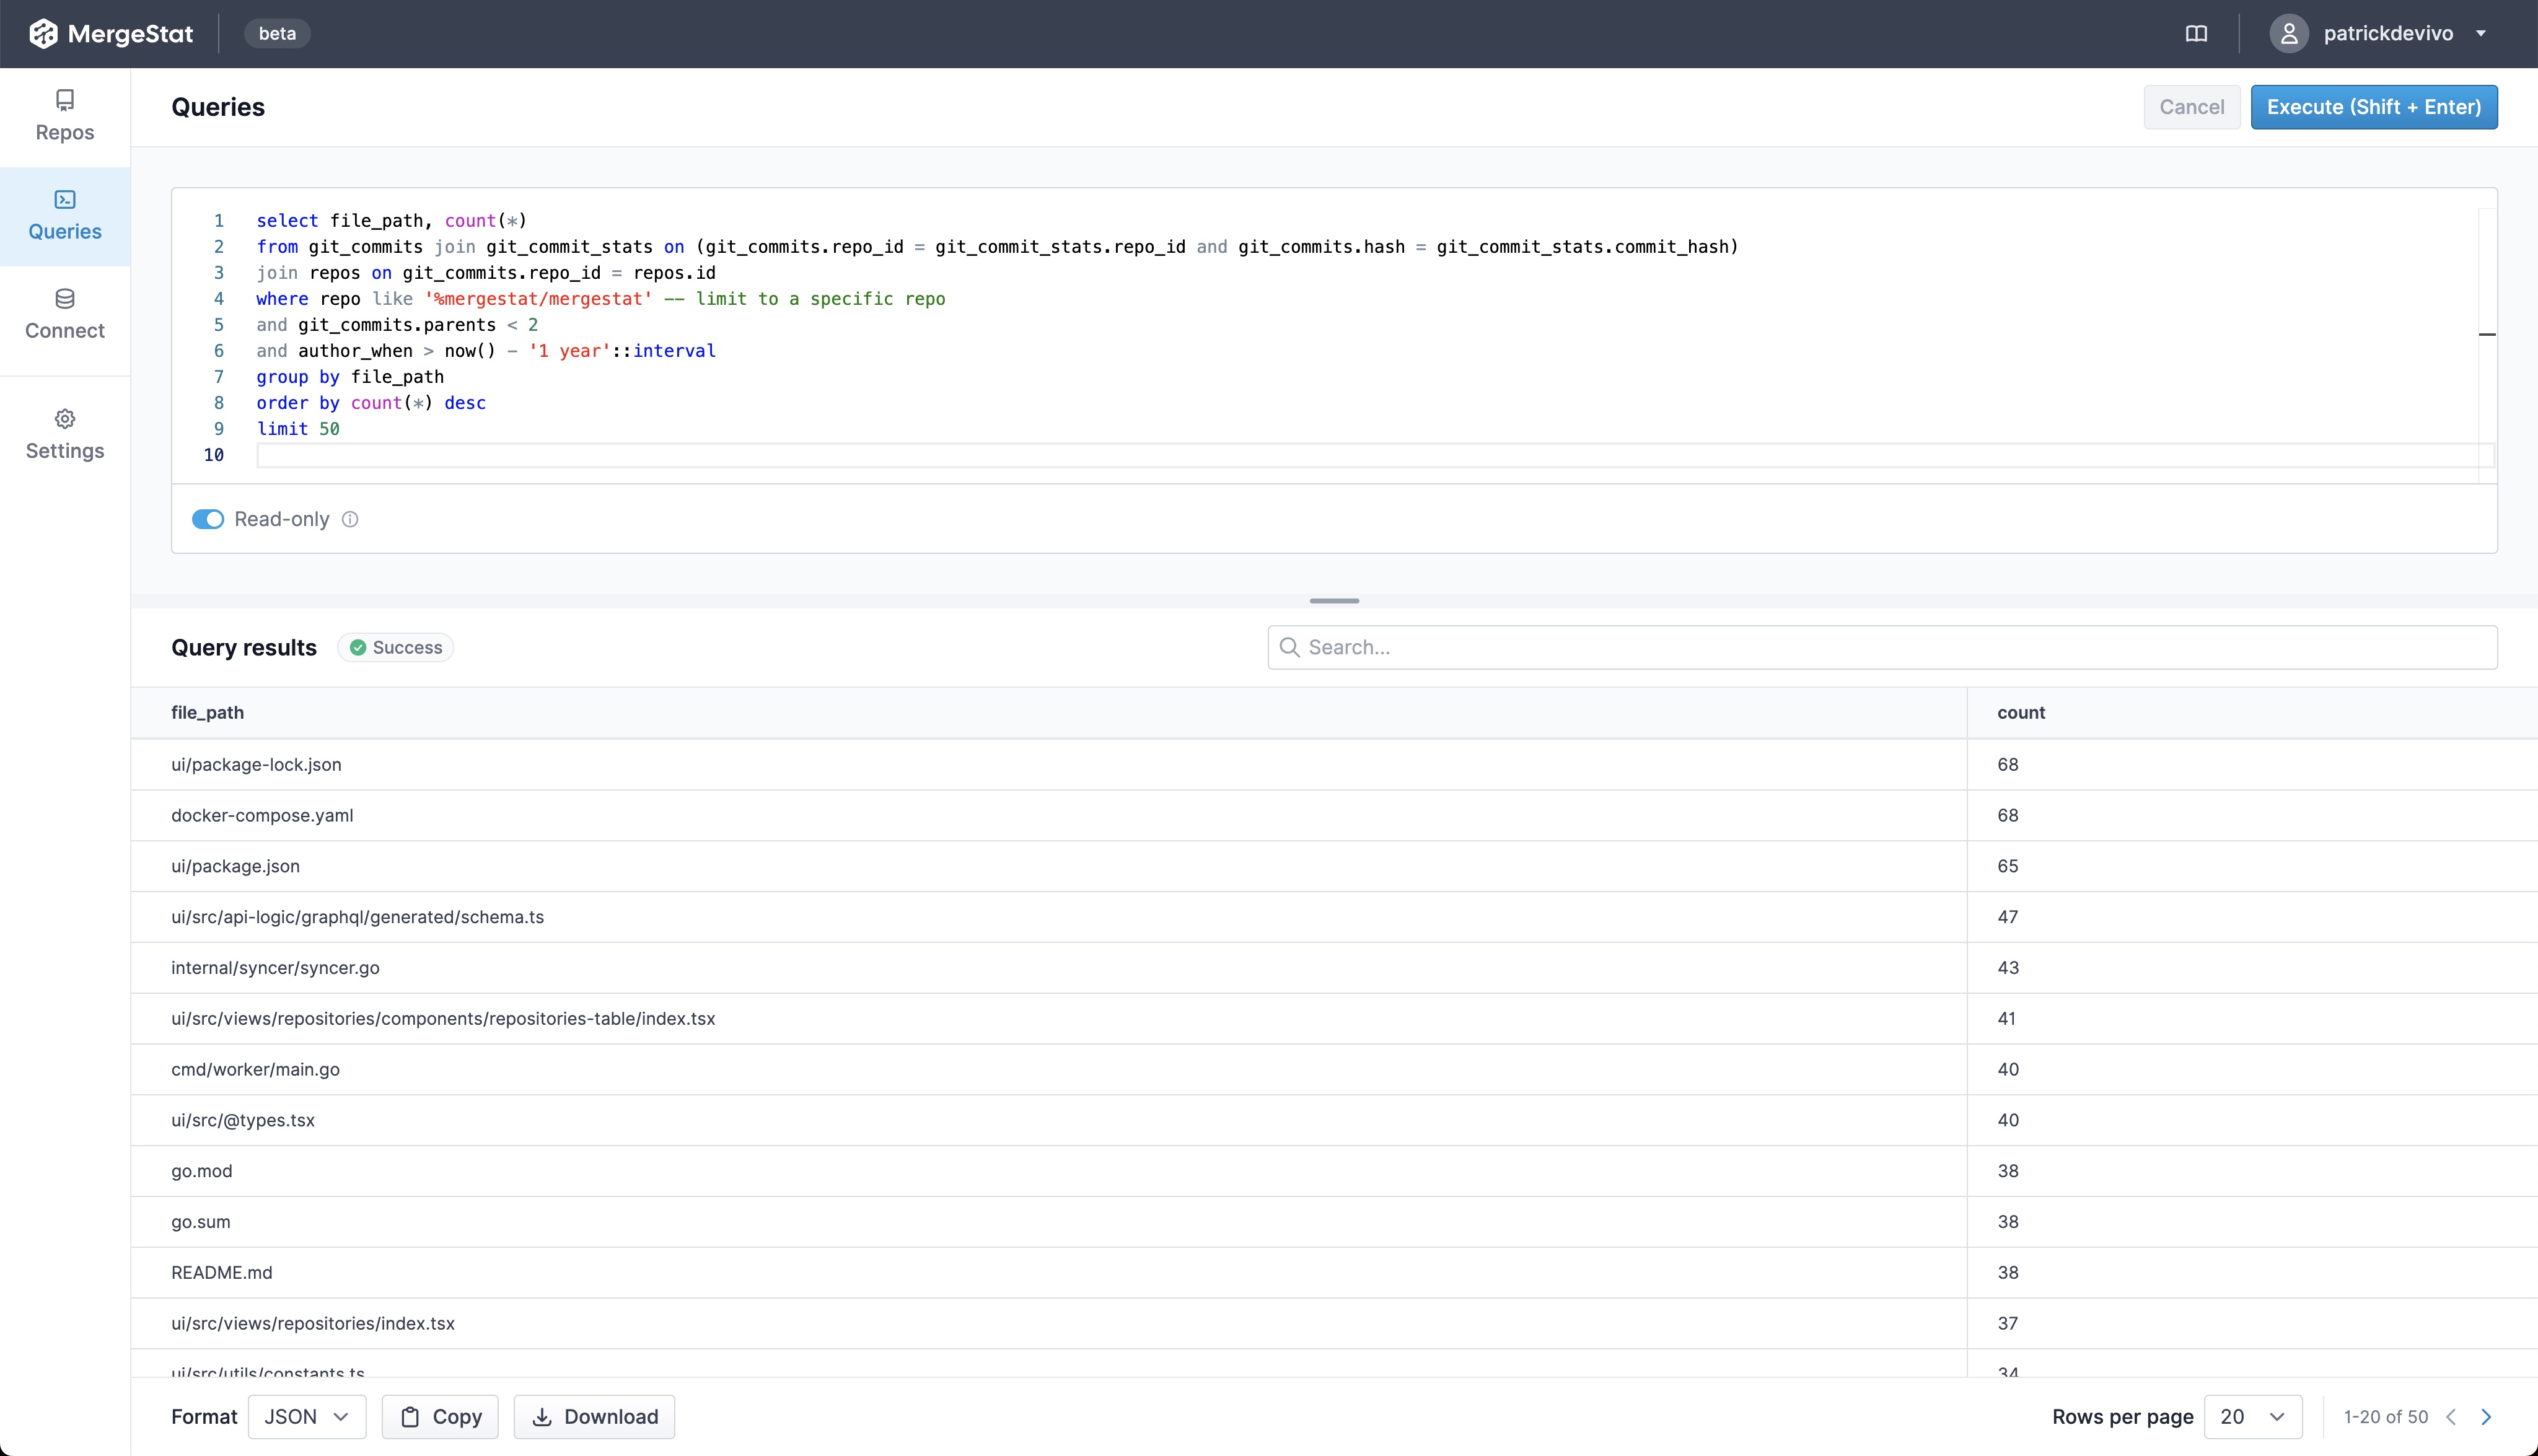
Task: Click the user avatar icon
Action: (2288, 34)
